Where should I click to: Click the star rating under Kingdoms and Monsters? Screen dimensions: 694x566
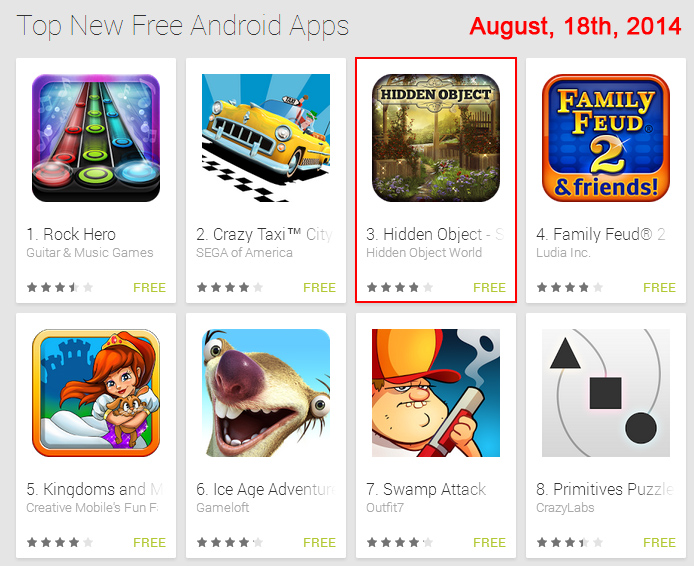[60, 543]
